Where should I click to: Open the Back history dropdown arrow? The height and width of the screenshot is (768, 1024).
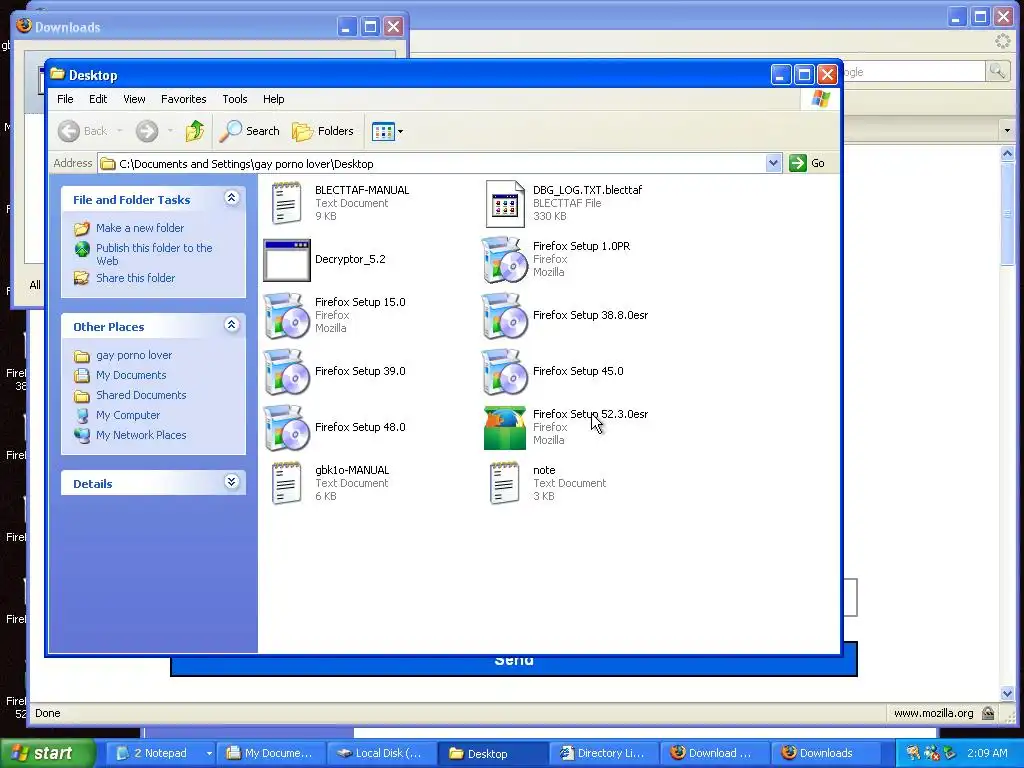(x=120, y=131)
